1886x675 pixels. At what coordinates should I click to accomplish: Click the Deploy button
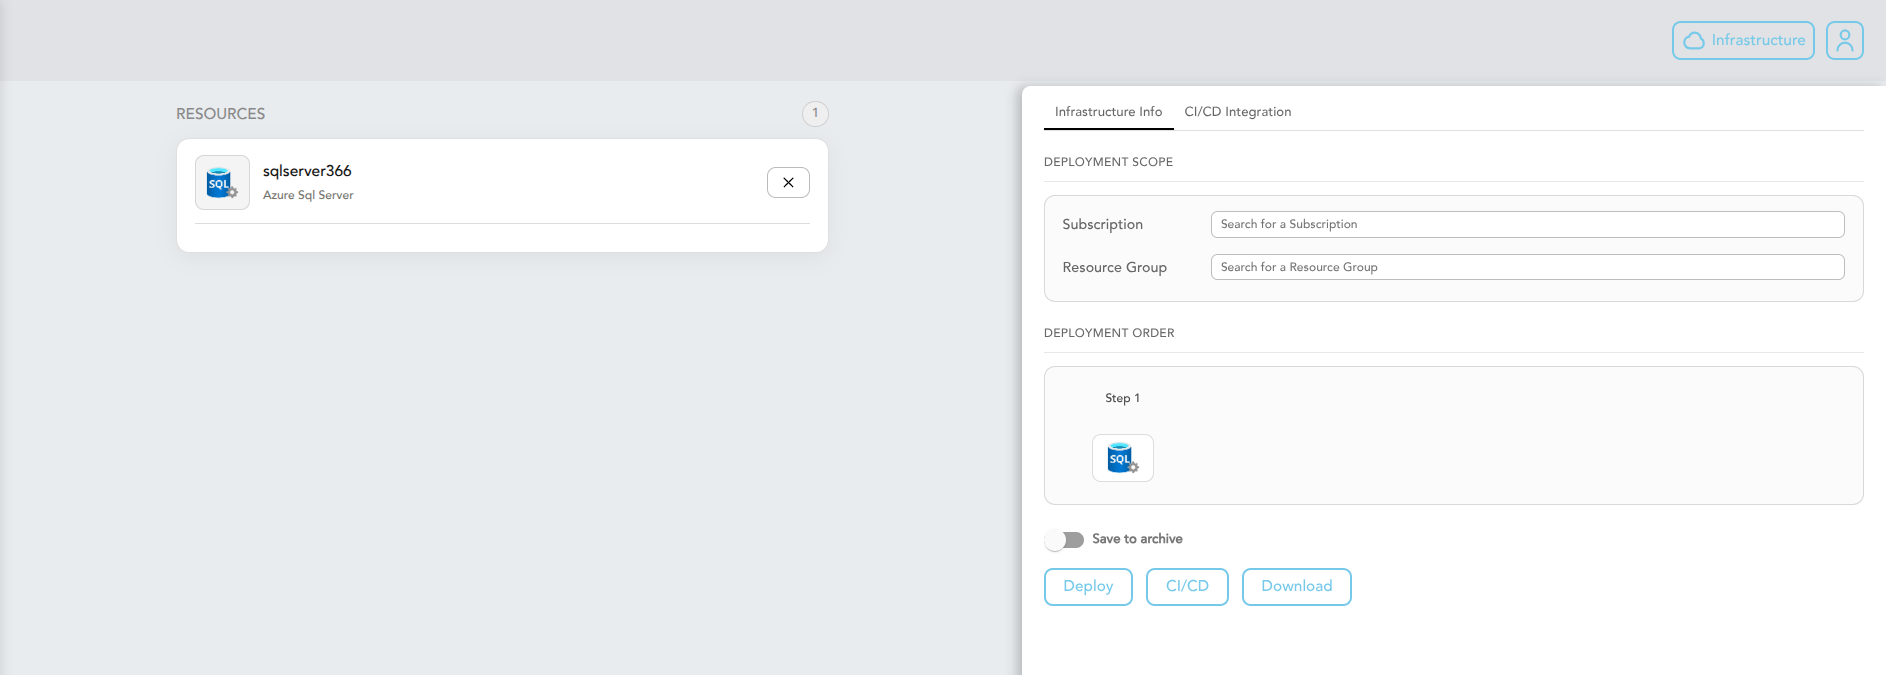[1088, 587]
